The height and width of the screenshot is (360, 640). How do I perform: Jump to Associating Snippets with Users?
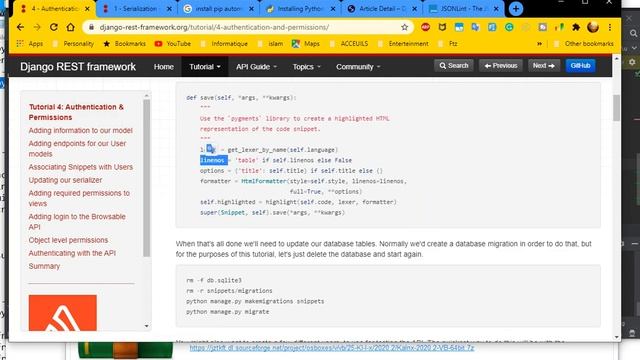coord(80,167)
